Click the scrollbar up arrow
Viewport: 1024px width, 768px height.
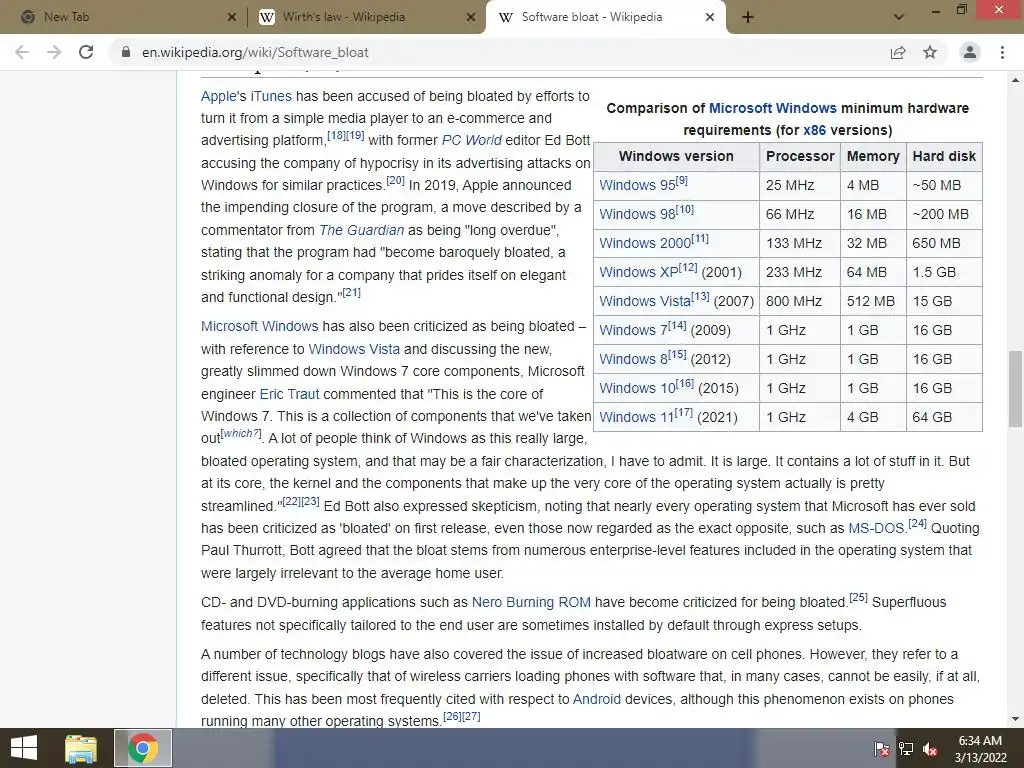[1015, 80]
